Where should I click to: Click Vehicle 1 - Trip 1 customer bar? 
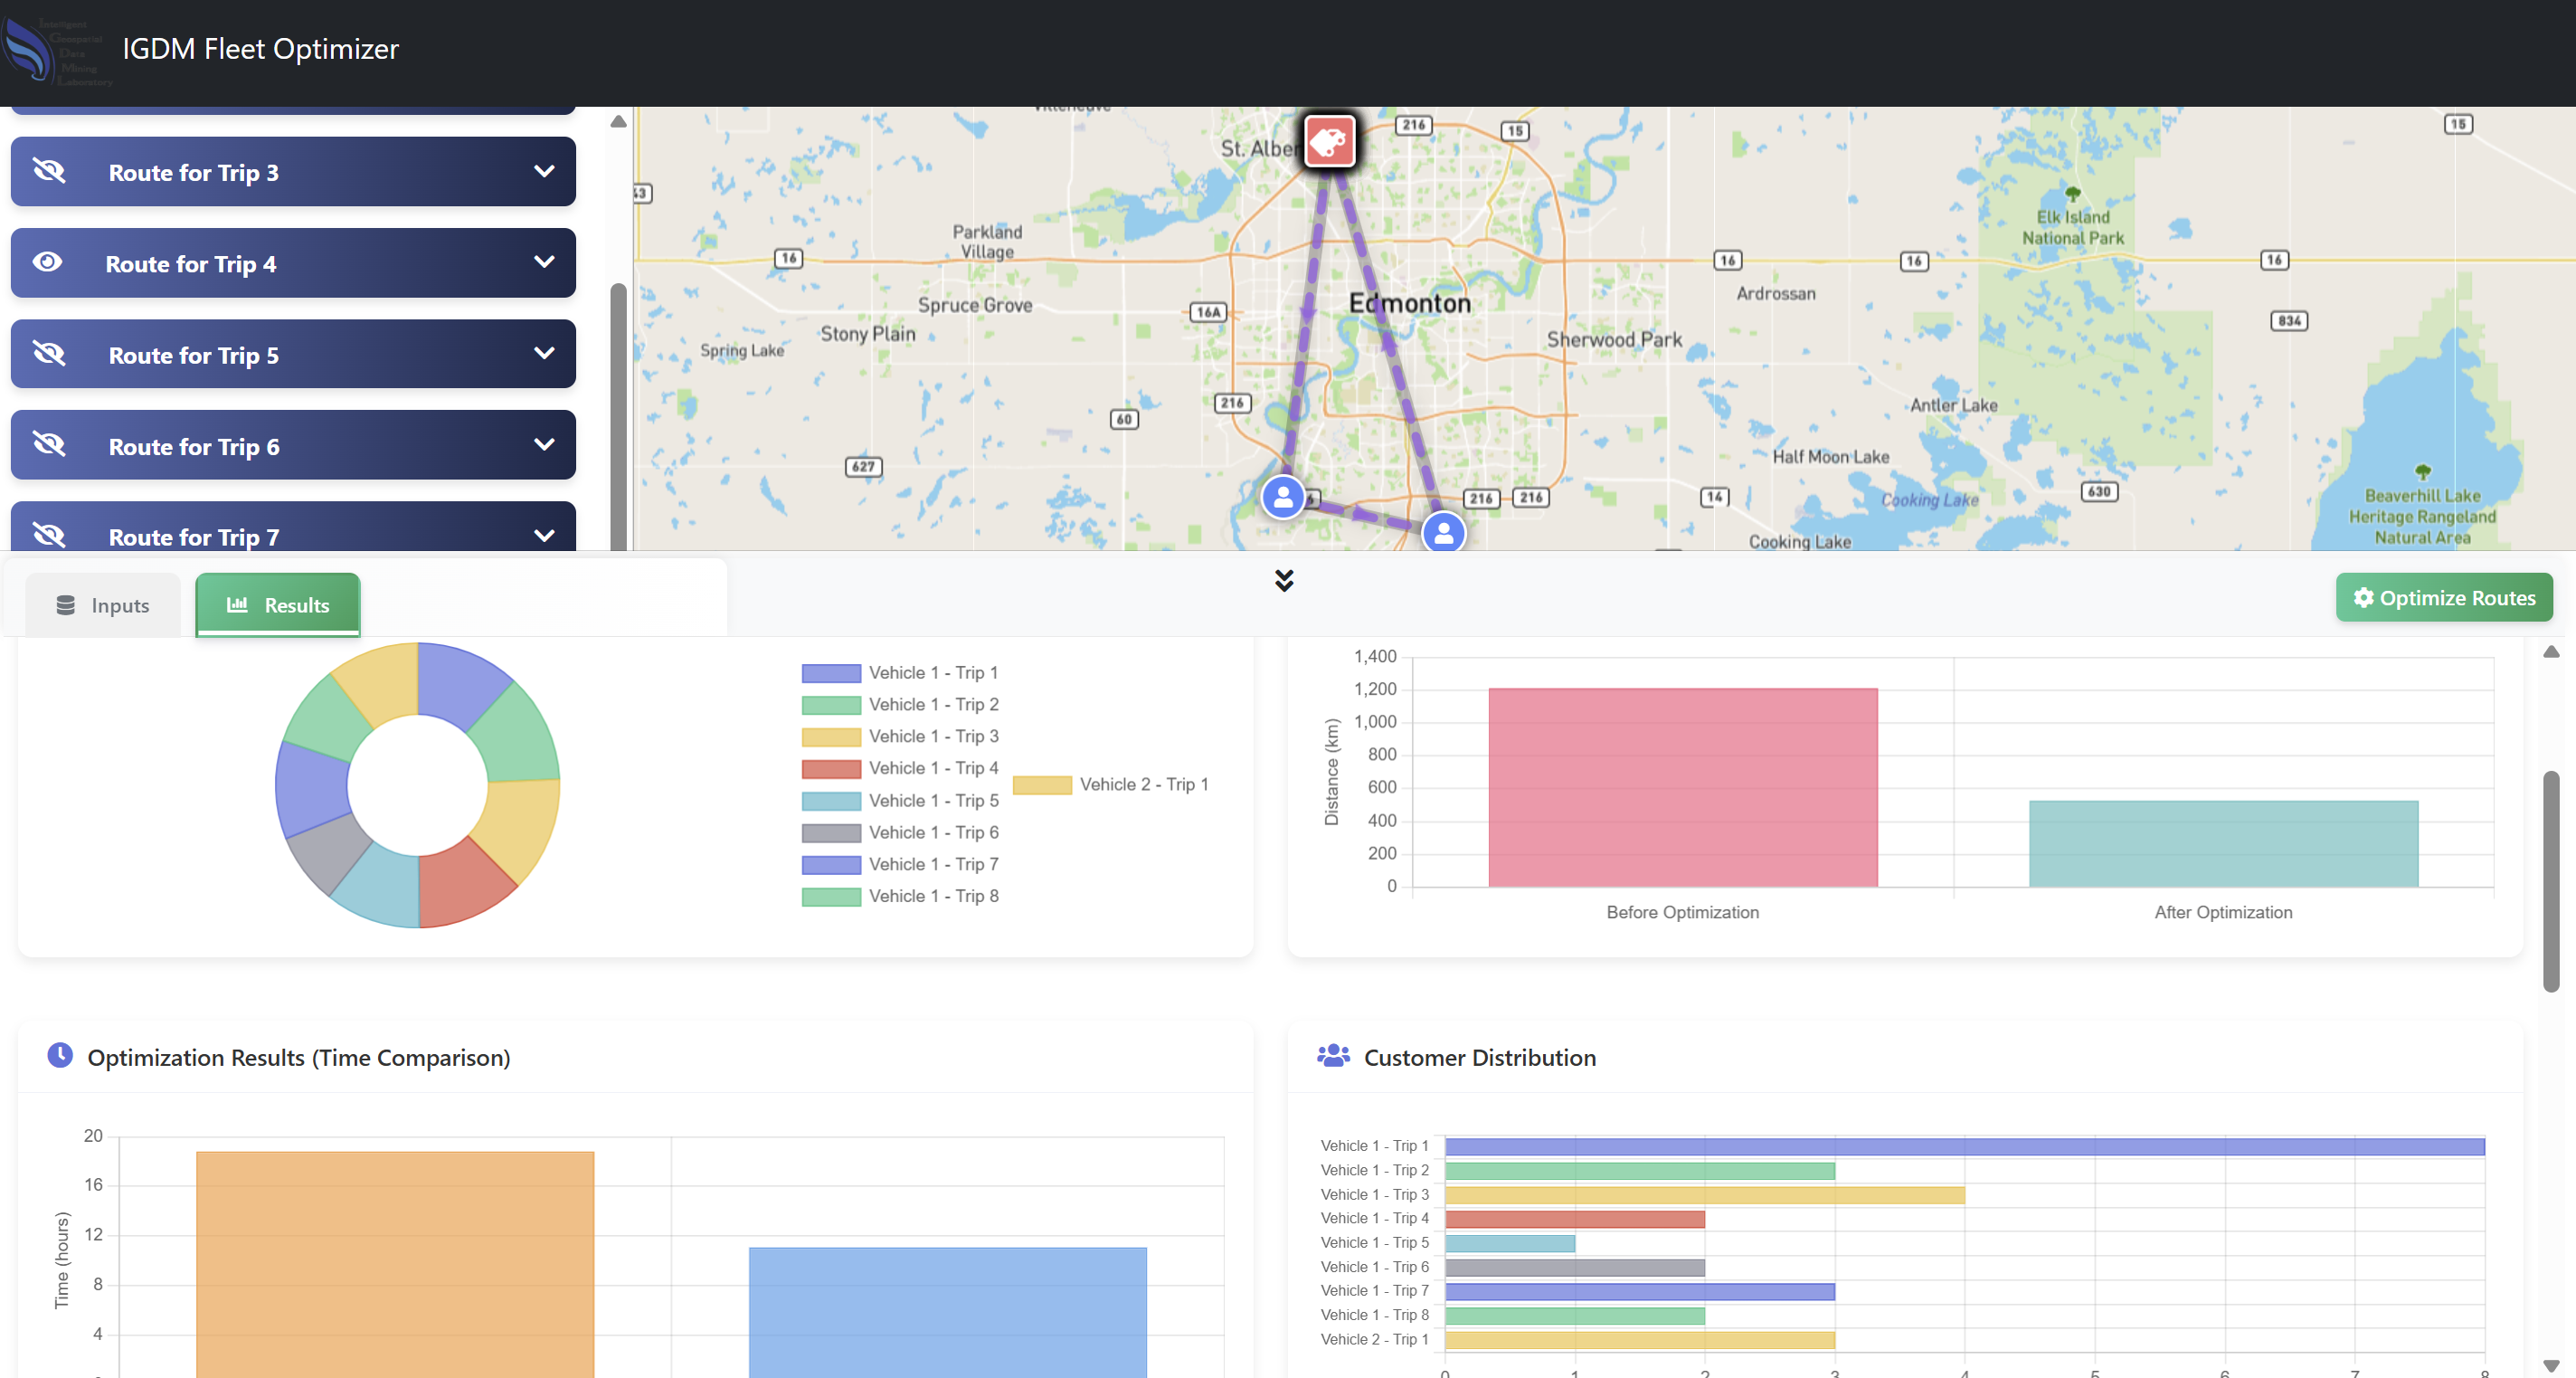pyautogui.click(x=1965, y=1147)
